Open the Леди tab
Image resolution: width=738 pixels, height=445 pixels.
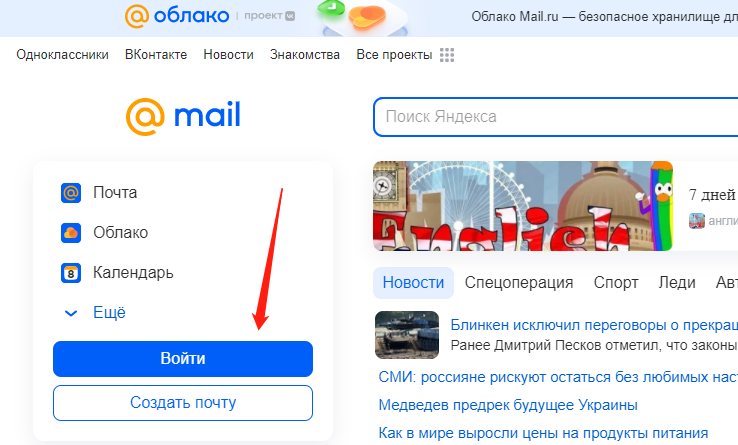(677, 283)
